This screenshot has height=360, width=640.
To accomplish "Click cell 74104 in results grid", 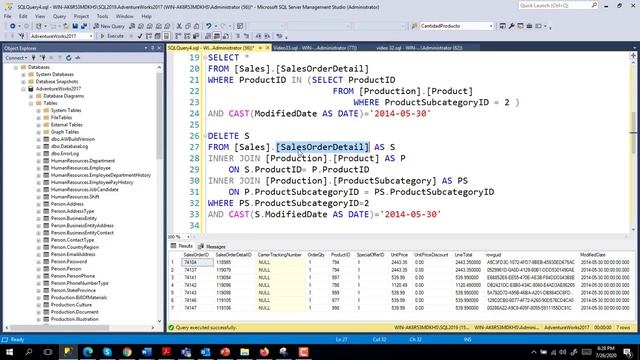I will 197,262.
